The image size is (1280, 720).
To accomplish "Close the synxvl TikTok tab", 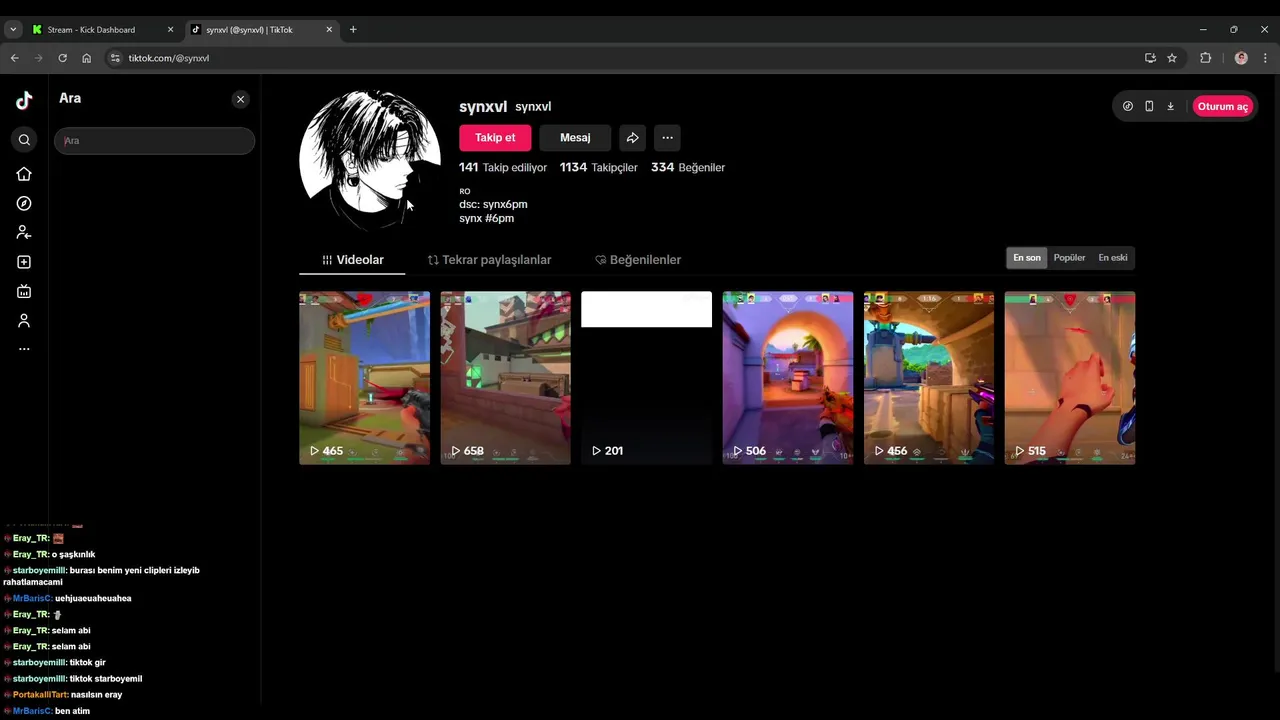I will click(329, 30).
